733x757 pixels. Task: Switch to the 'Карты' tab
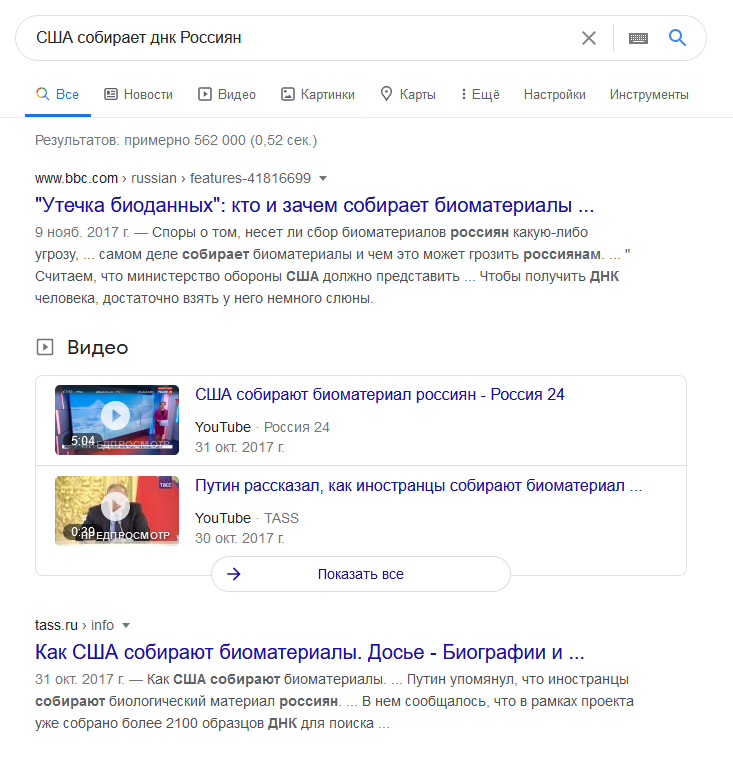(x=408, y=94)
